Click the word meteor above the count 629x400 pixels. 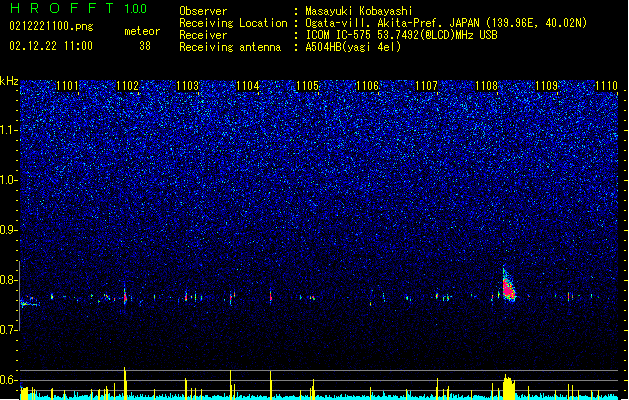click(x=142, y=31)
